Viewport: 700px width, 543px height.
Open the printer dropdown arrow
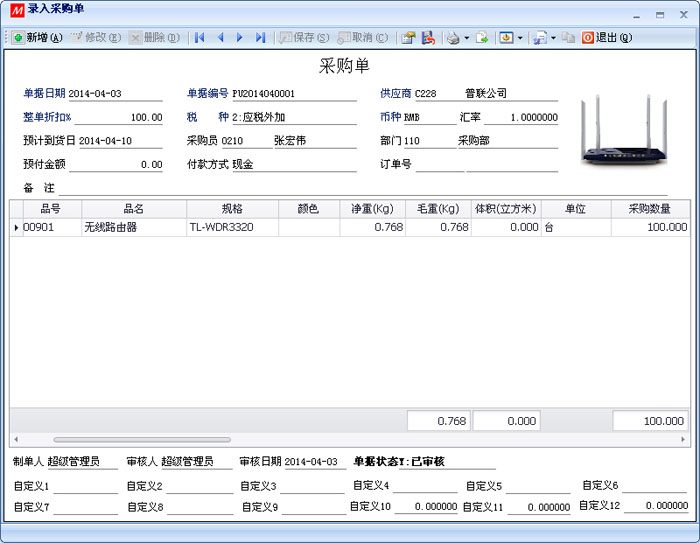tap(467, 38)
